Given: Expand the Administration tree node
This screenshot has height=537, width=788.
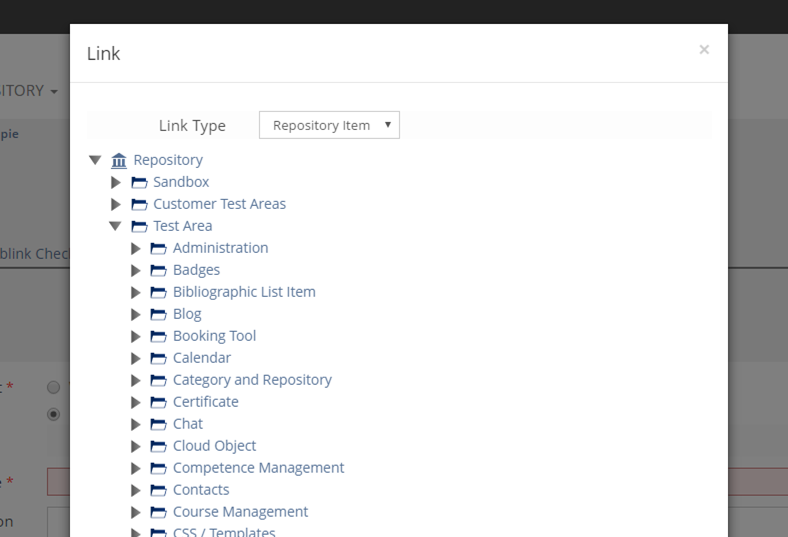Looking at the screenshot, I should tap(136, 248).
